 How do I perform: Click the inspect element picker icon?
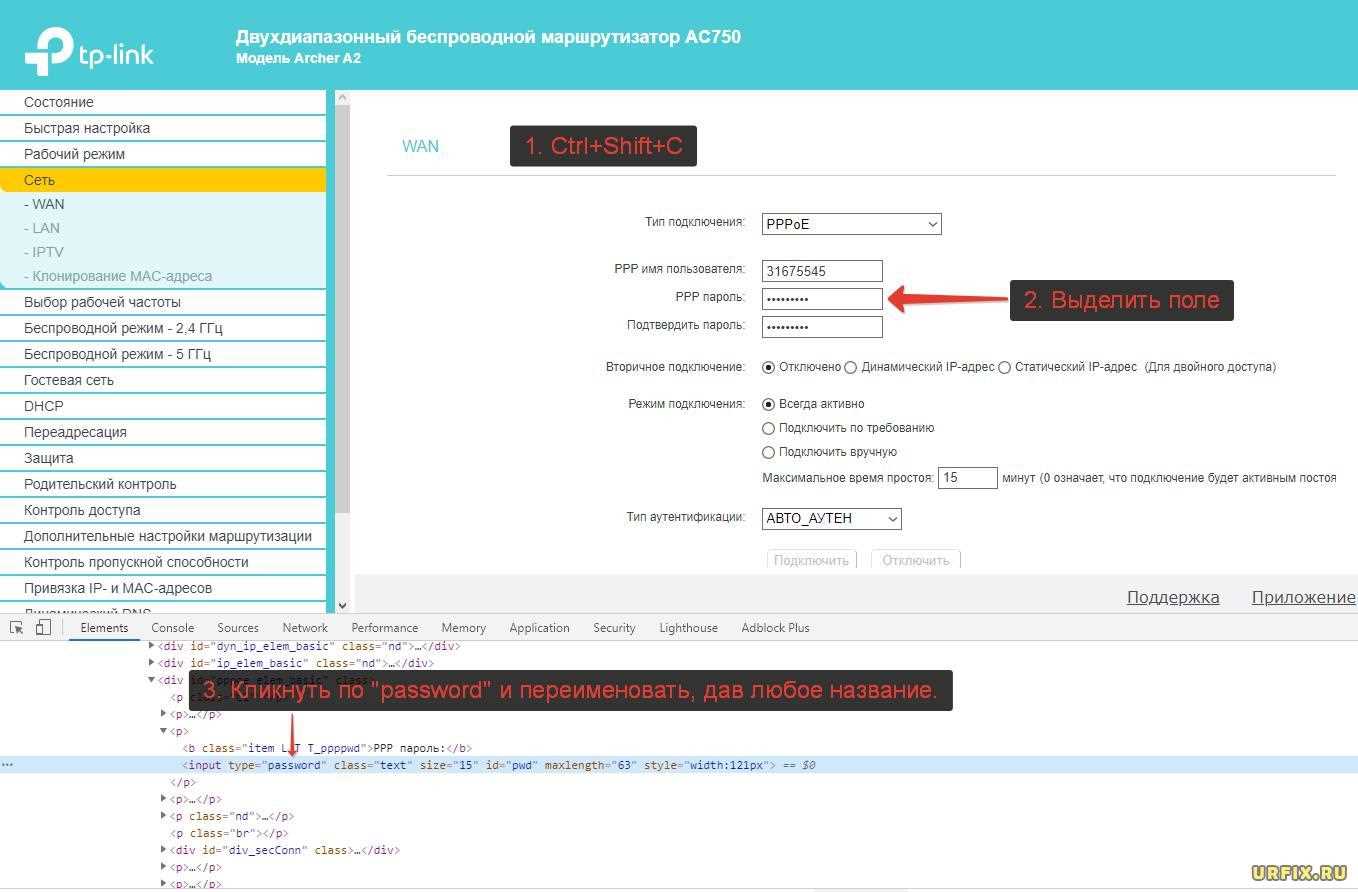coord(17,628)
